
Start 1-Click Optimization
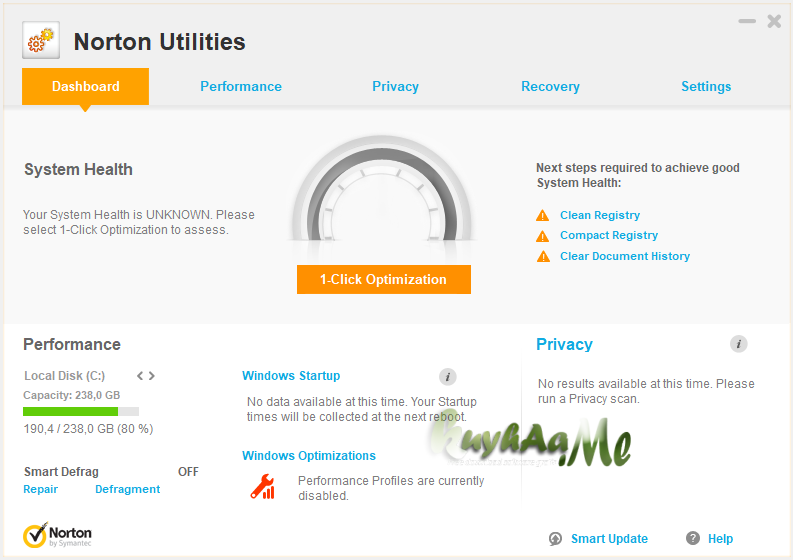[384, 279]
